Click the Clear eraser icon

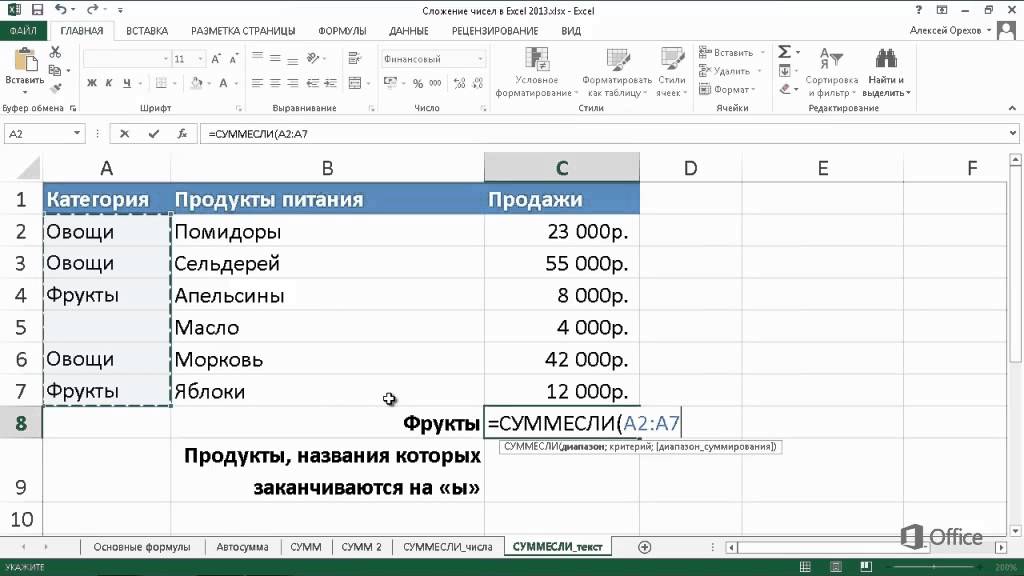coord(785,89)
